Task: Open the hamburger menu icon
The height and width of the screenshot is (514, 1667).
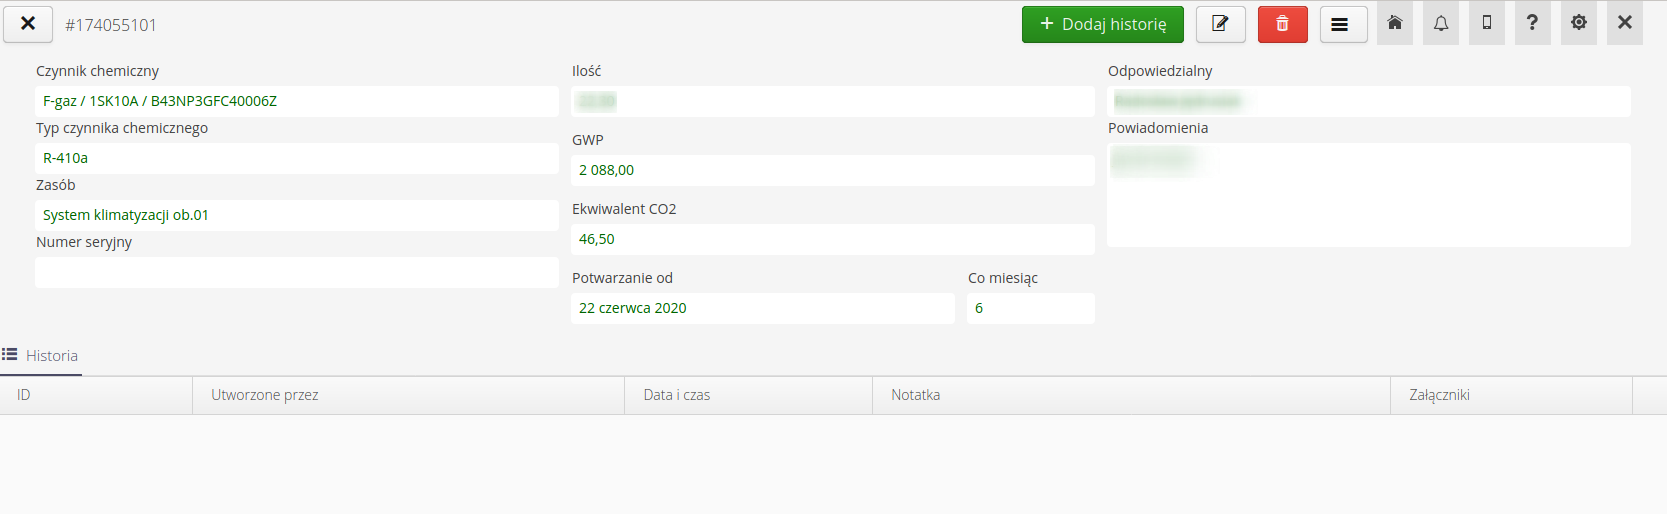Action: tap(1342, 24)
